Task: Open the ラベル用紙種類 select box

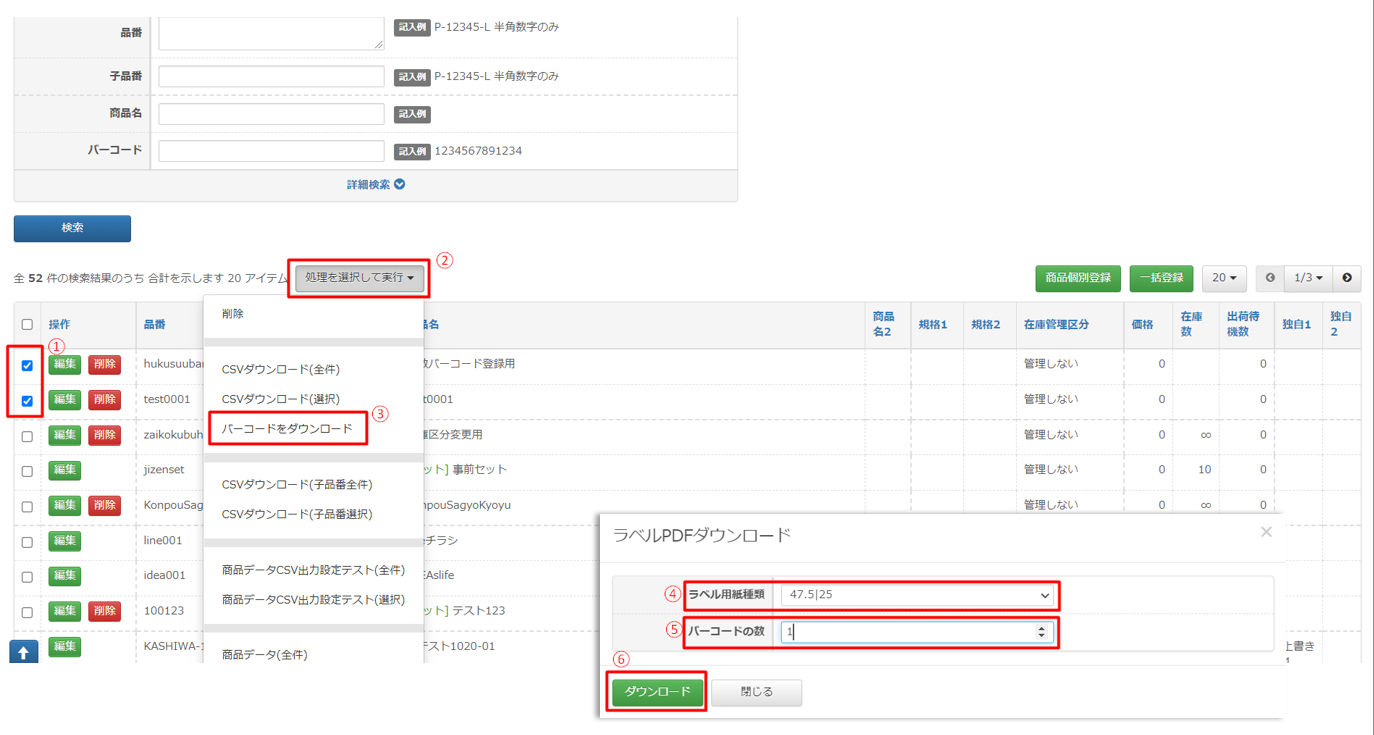Action: coord(915,595)
